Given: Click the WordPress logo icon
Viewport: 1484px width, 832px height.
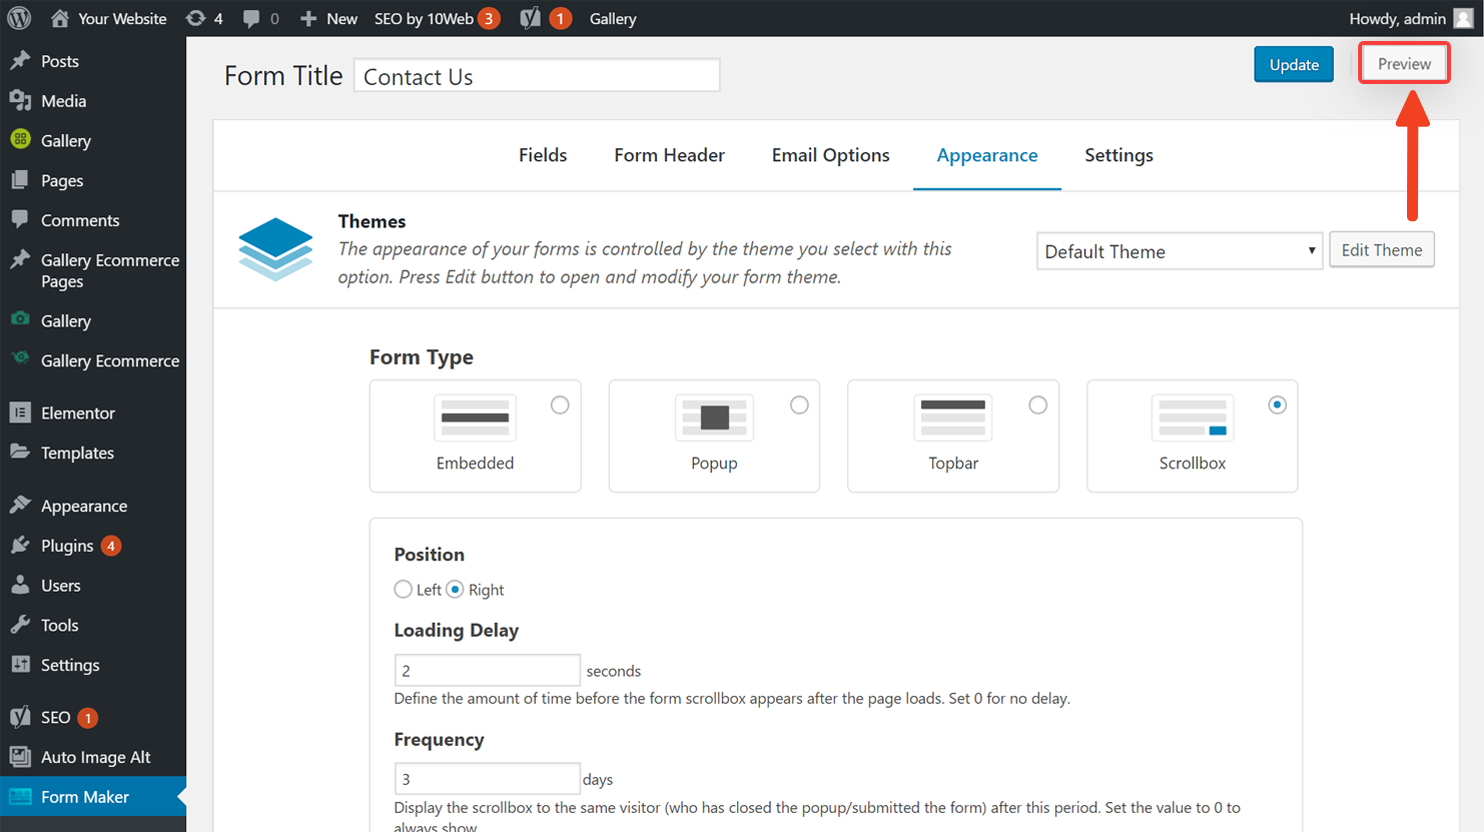Looking at the screenshot, I should pos(19,18).
